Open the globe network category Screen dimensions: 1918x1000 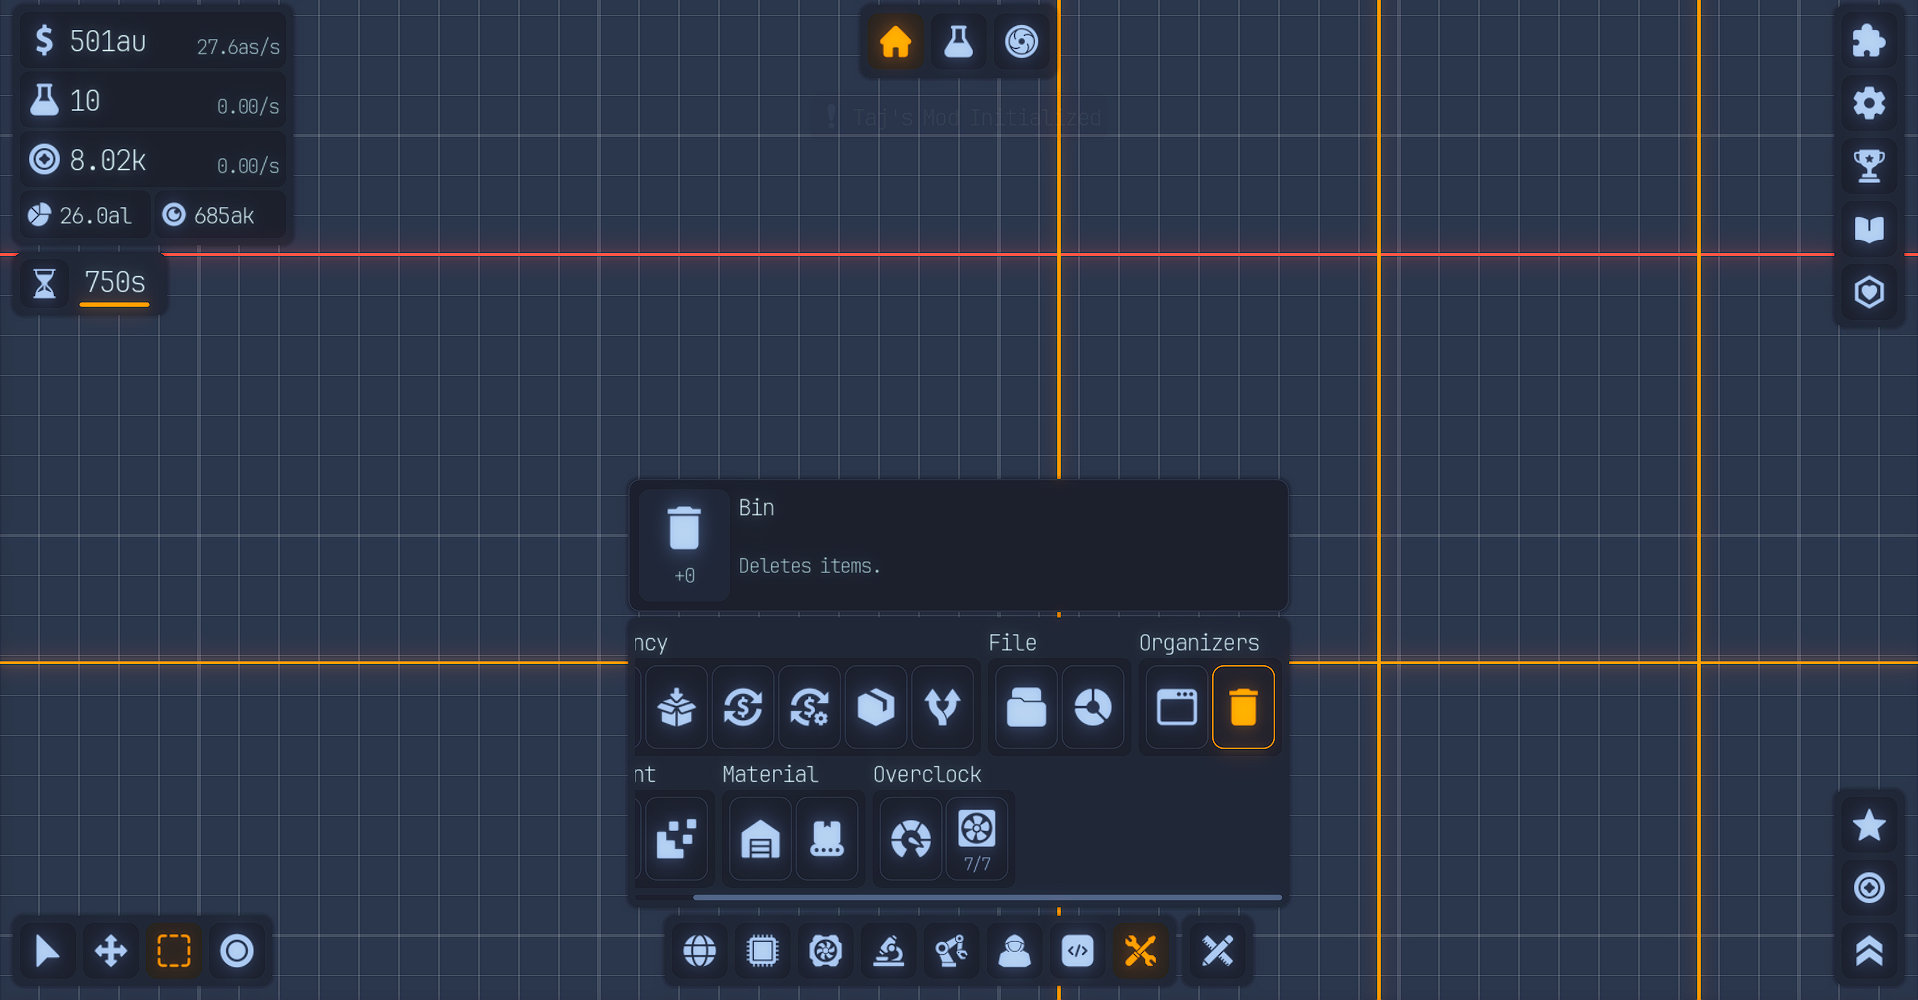tap(699, 950)
